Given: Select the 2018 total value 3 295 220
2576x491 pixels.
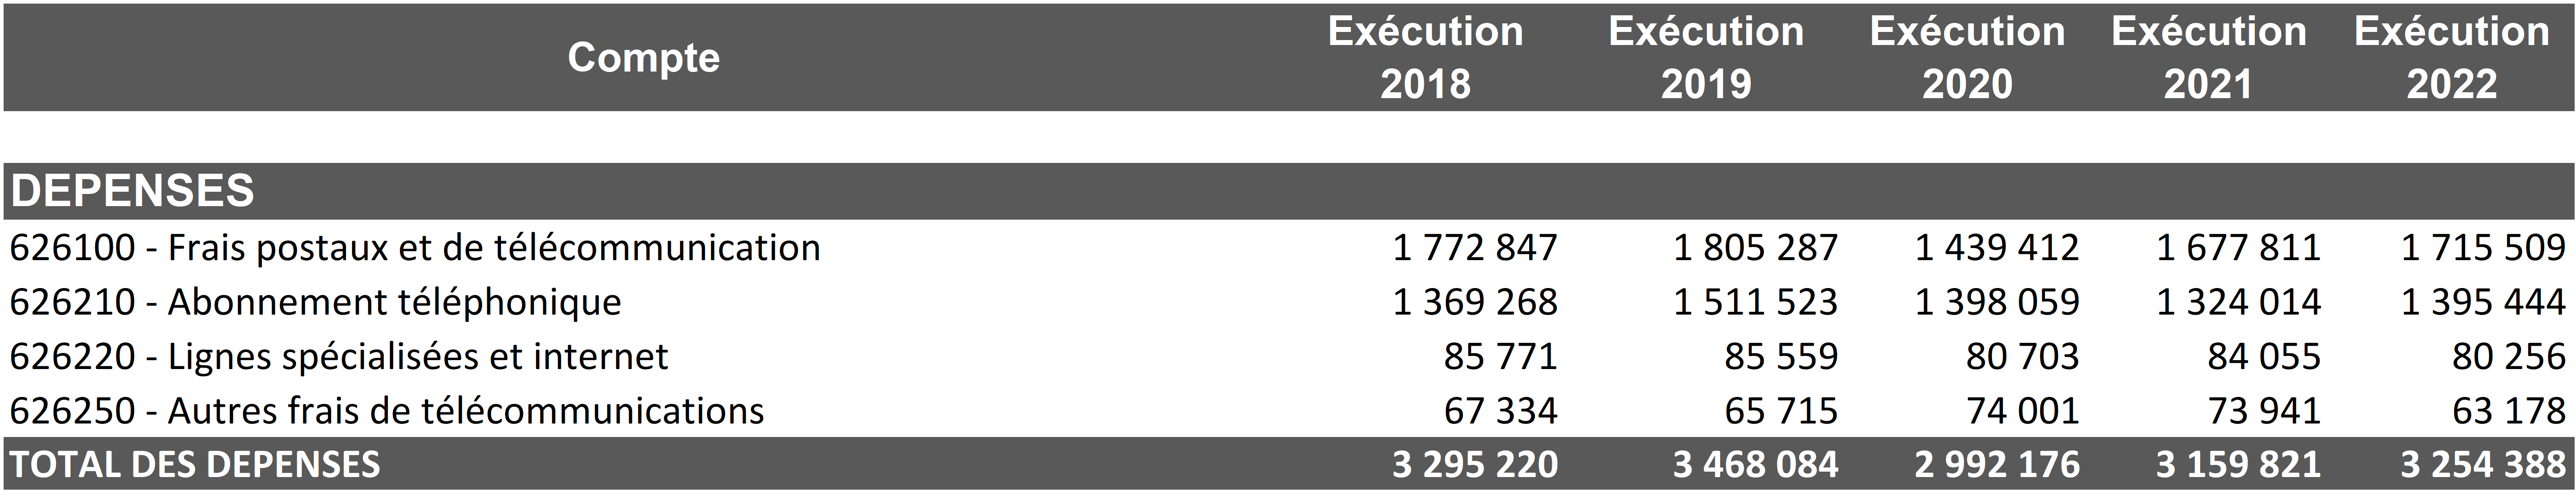Looking at the screenshot, I should coord(1475,465).
